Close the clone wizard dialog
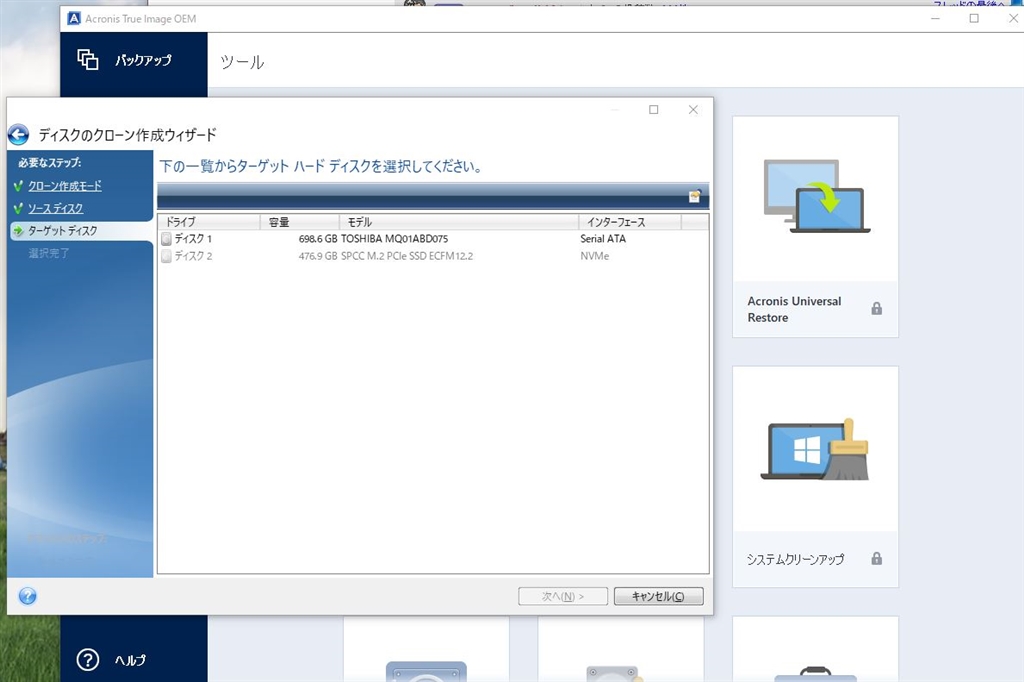The width and height of the screenshot is (1024, 682). pos(694,110)
